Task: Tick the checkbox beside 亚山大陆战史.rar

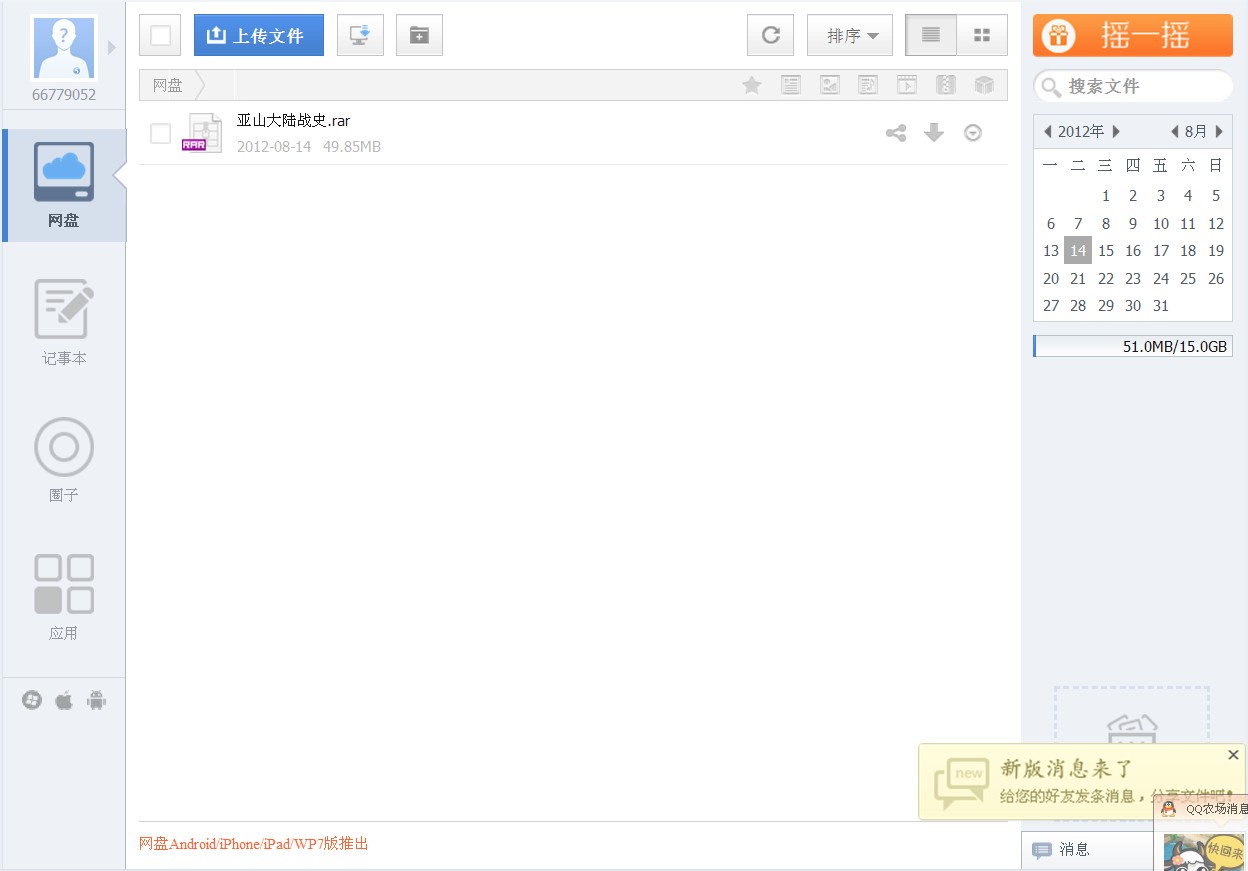Action: click(x=160, y=133)
